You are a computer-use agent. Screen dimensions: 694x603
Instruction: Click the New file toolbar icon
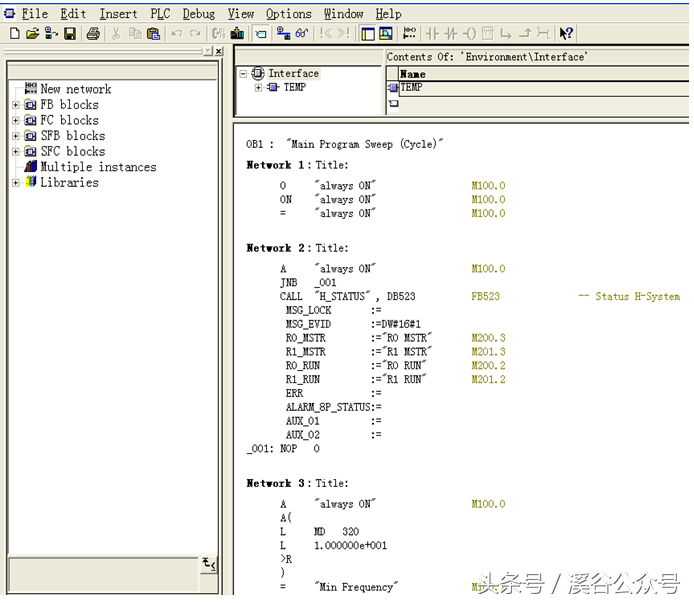pyautogui.click(x=14, y=34)
